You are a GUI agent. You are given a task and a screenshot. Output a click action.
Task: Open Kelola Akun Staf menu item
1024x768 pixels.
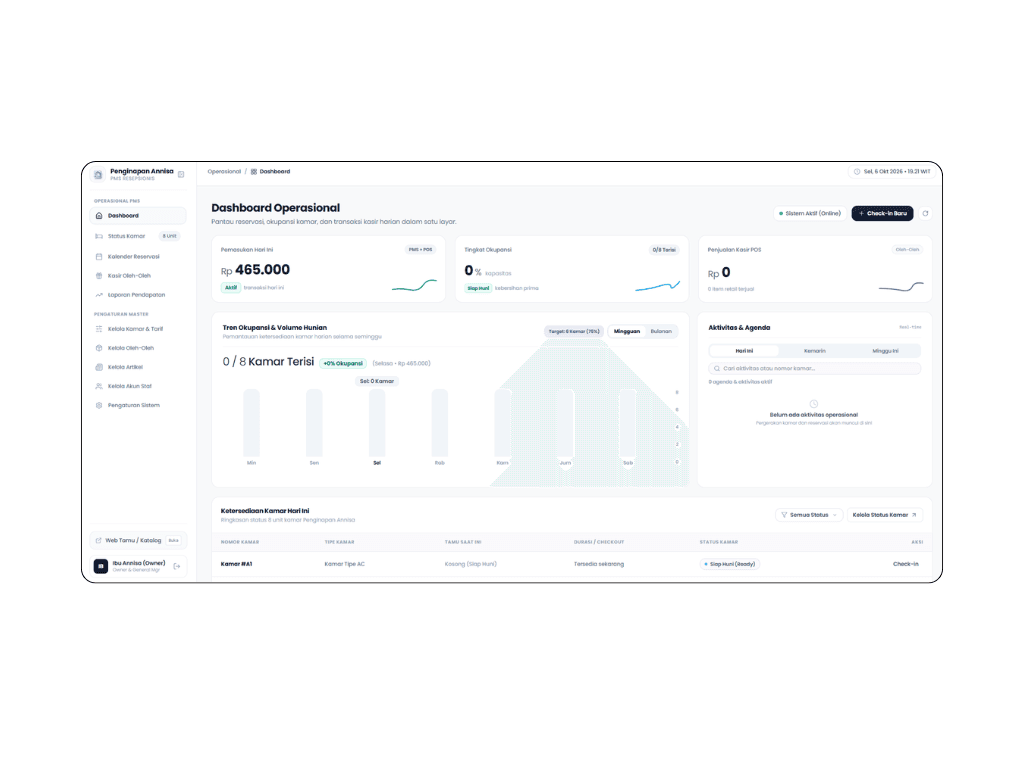point(138,386)
